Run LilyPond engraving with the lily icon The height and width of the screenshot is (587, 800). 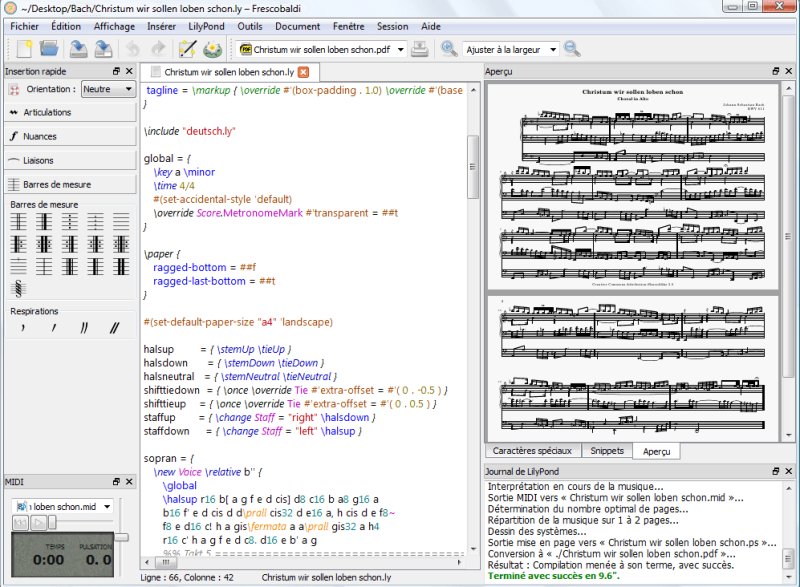point(212,49)
